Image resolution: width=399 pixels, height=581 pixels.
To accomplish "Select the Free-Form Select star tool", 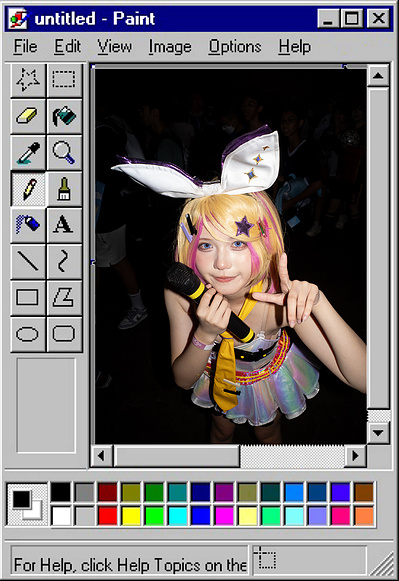I will tap(28, 80).
